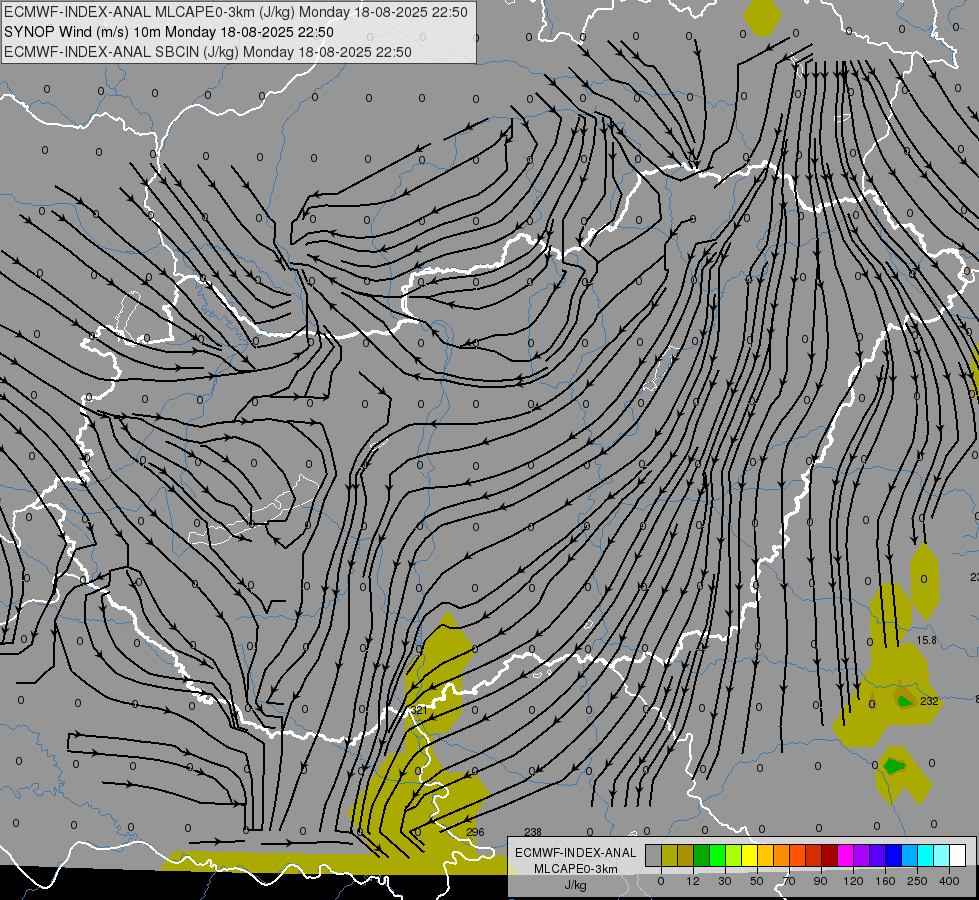Click the legend tick label 120
The width and height of the screenshot is (979, 900).
[x=853, y=881]
